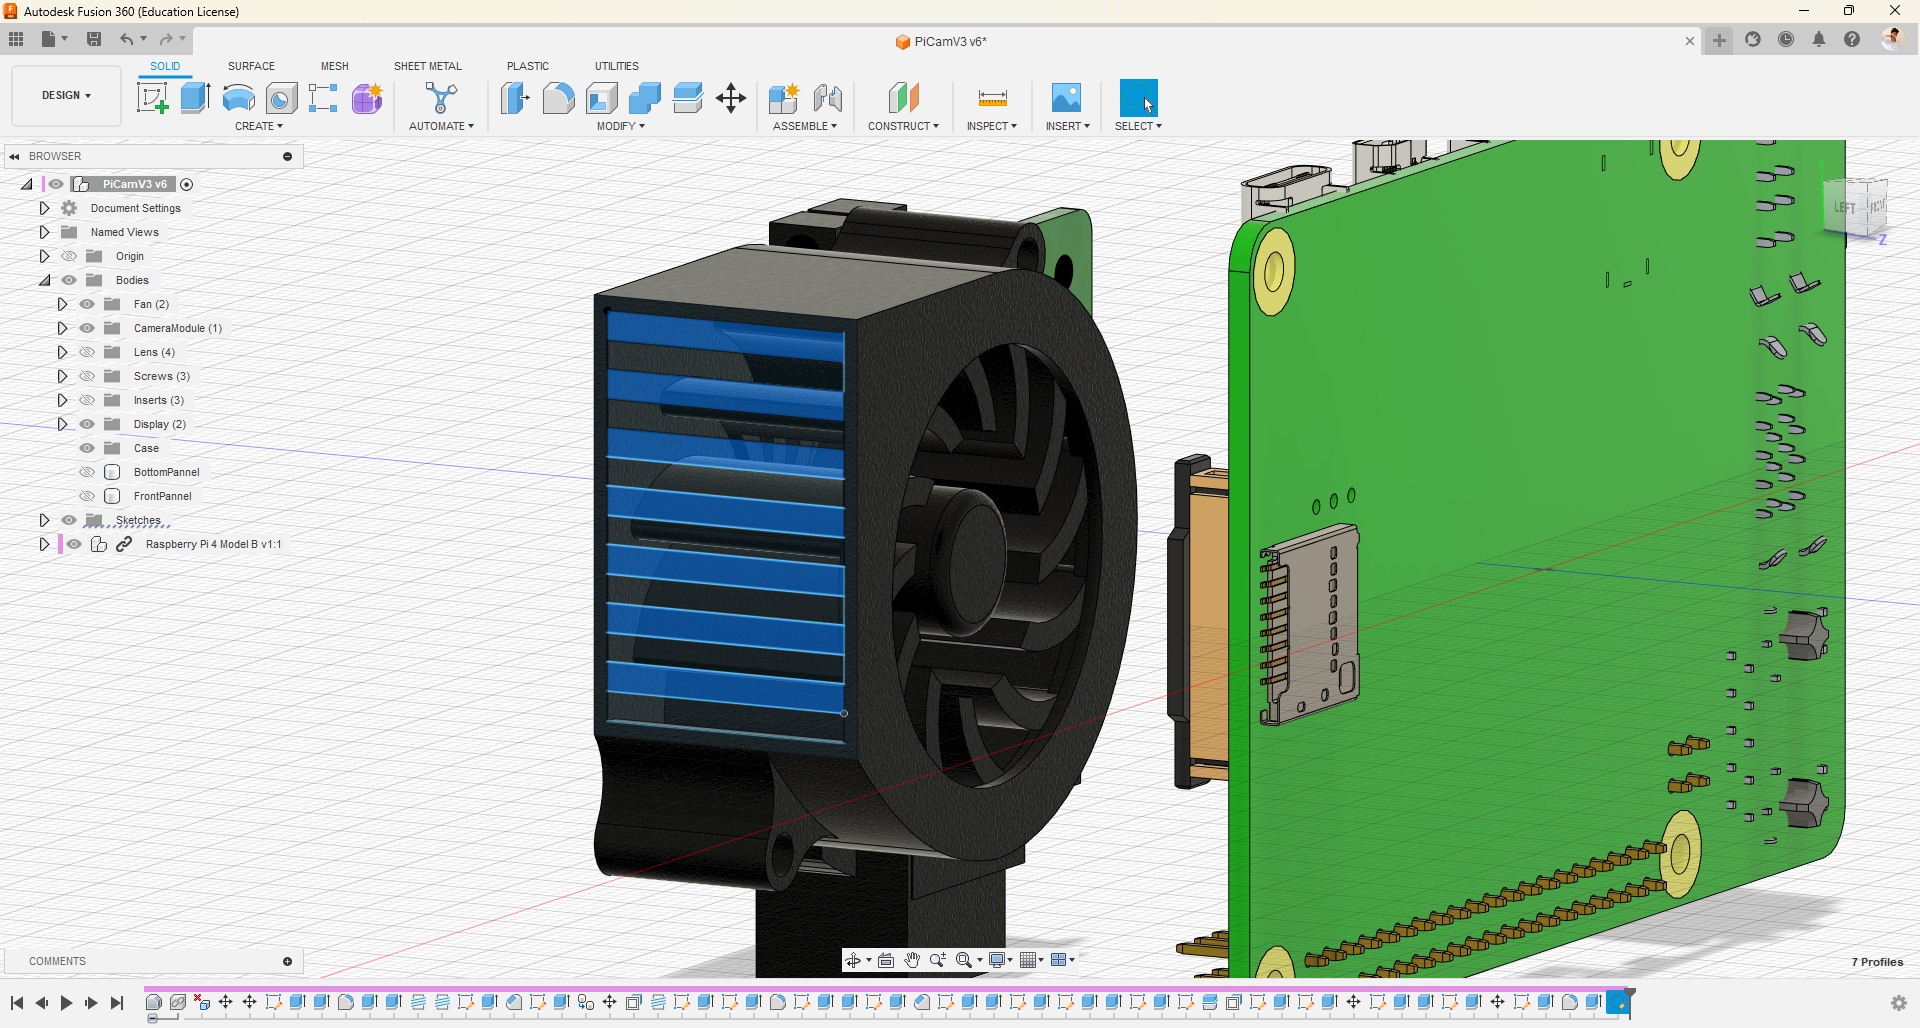Open the INSERT menu label

[1067, 126]
